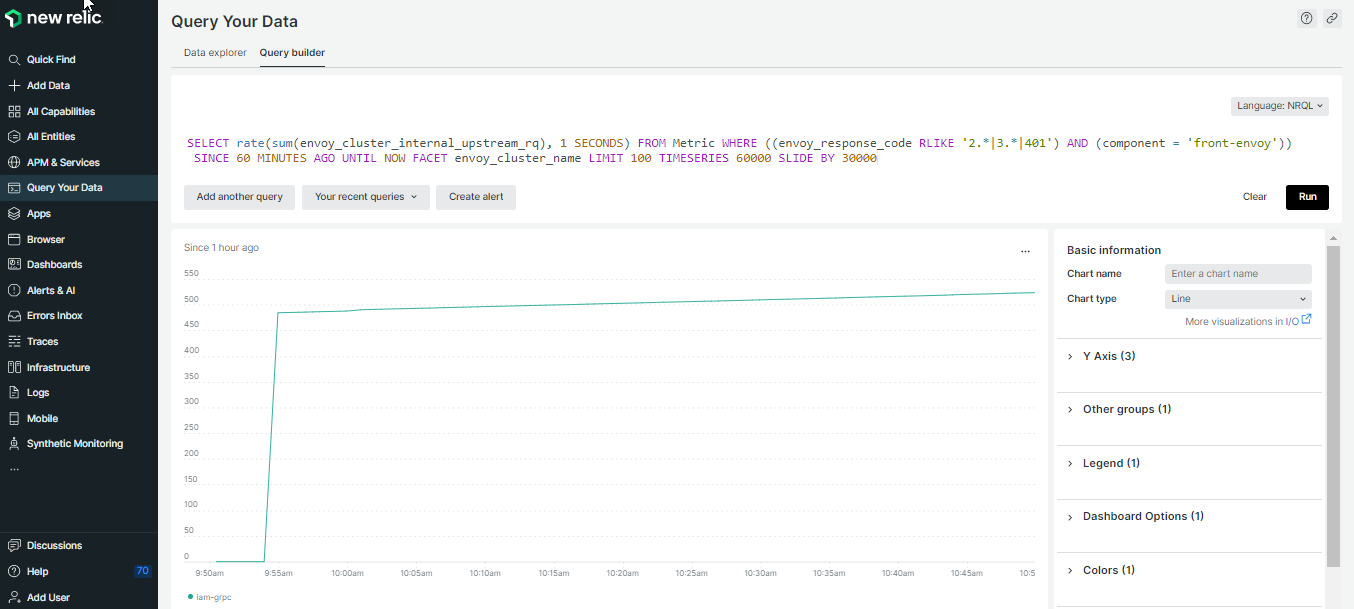Click the 'Query Your Data' page title
The height and width of the screenshot is (609, 1354).
pyautogui.click(x=234, y=22)
